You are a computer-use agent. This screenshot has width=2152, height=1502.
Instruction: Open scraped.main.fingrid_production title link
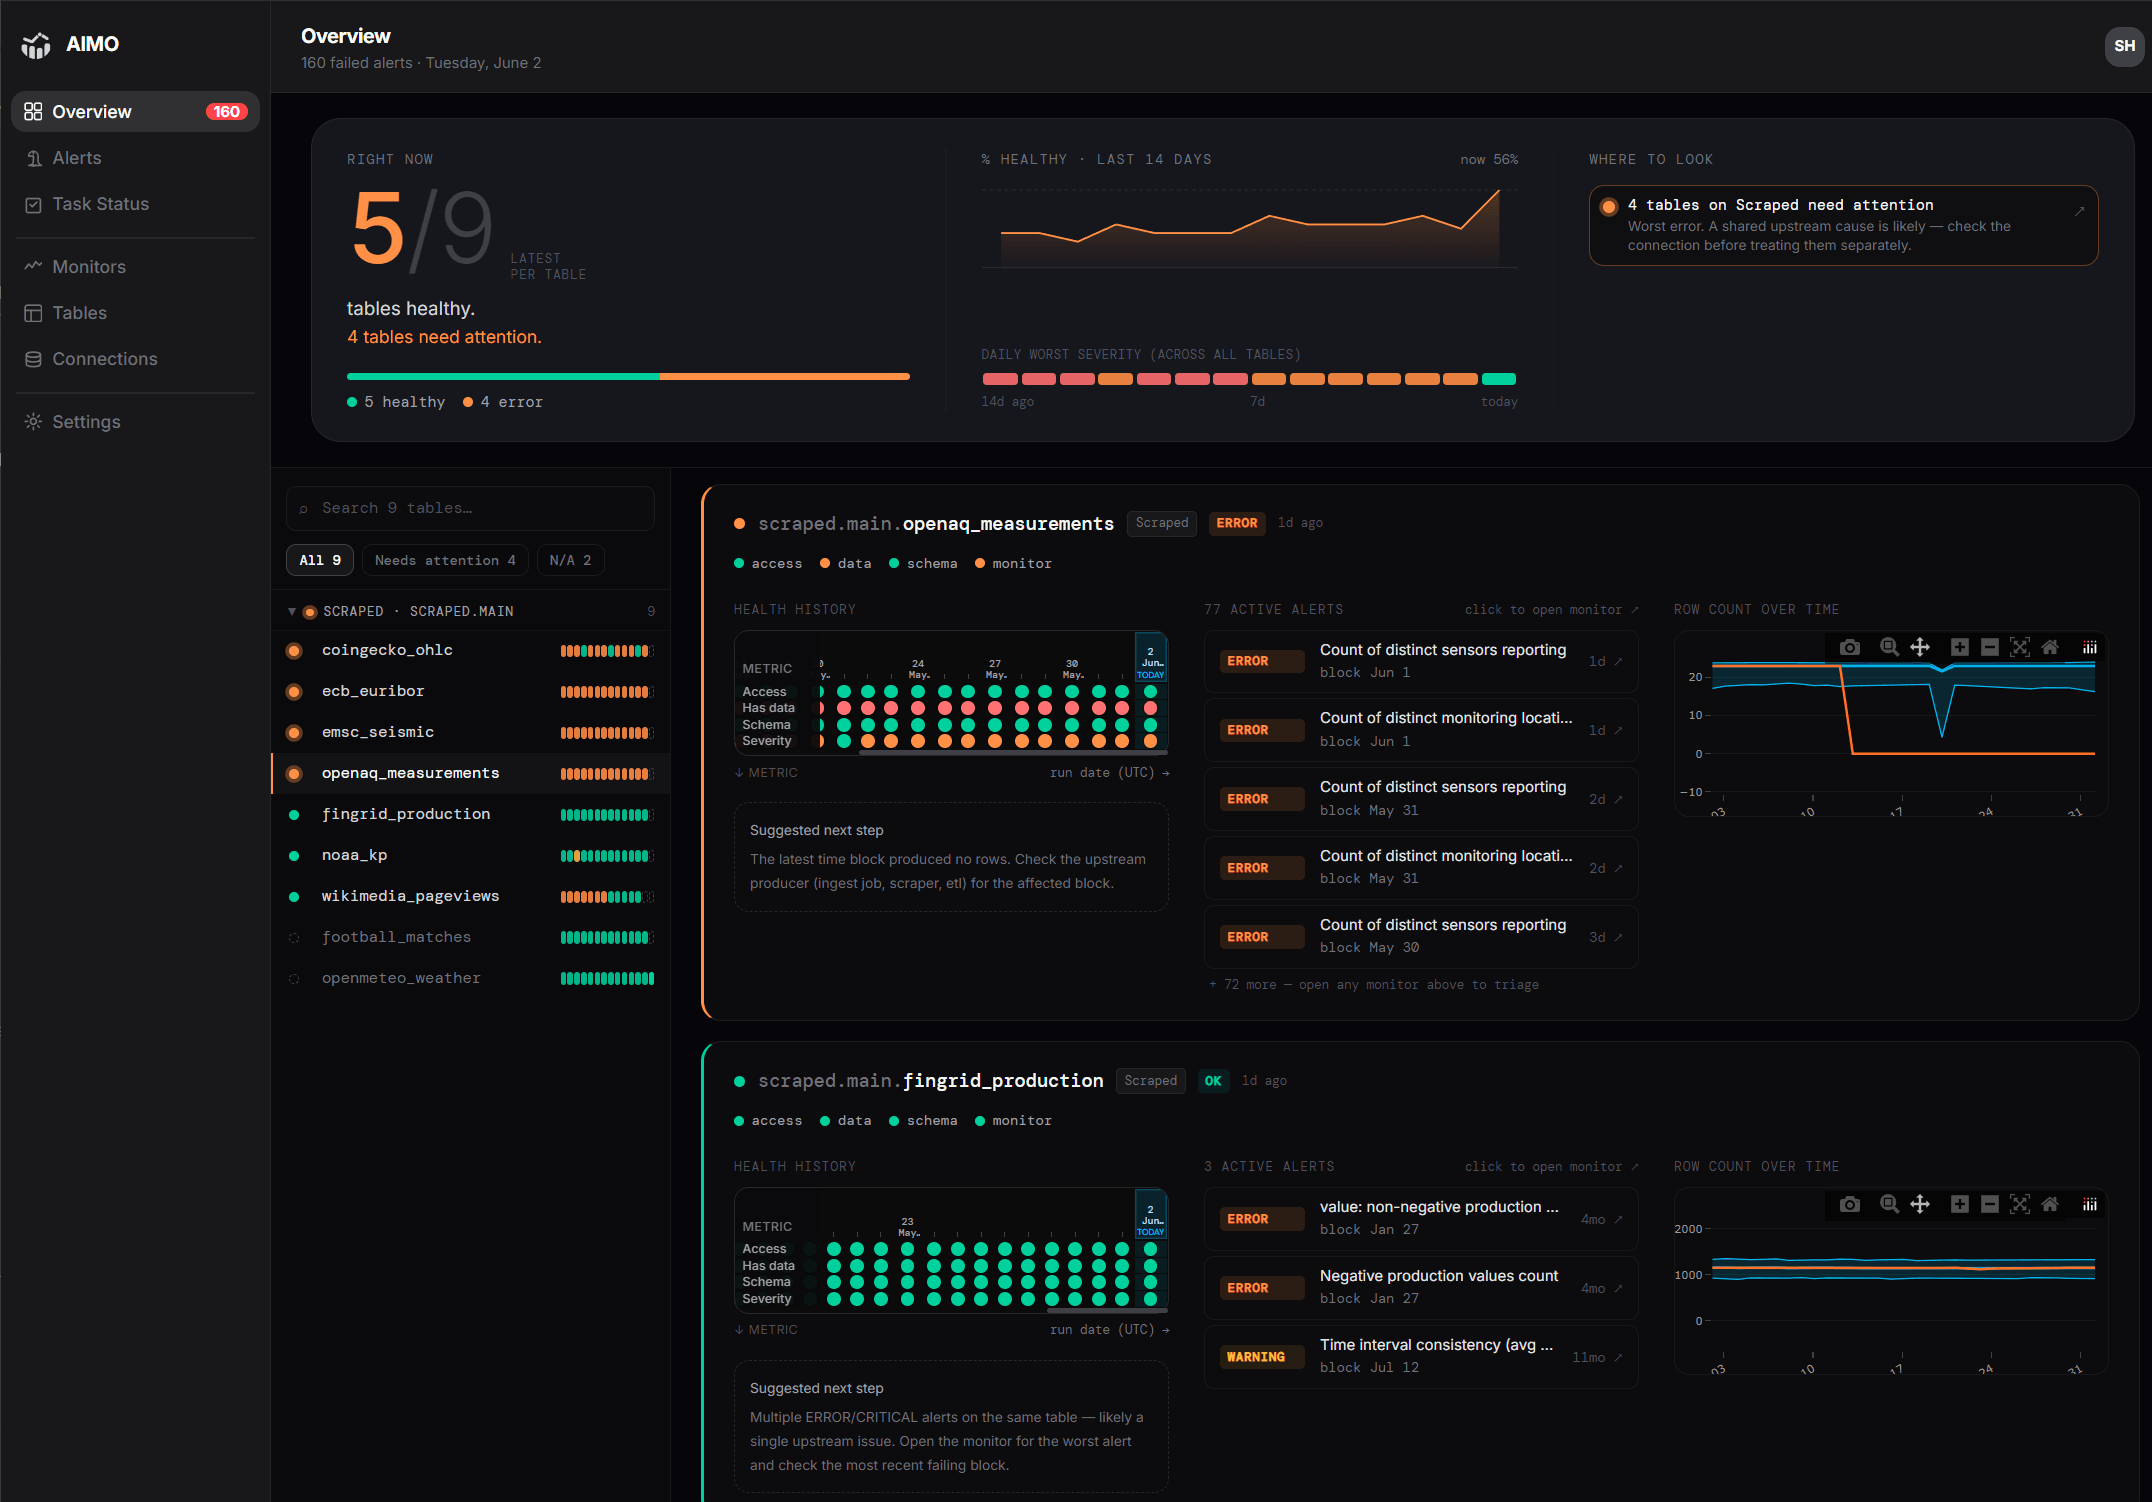click(931, 1081)
